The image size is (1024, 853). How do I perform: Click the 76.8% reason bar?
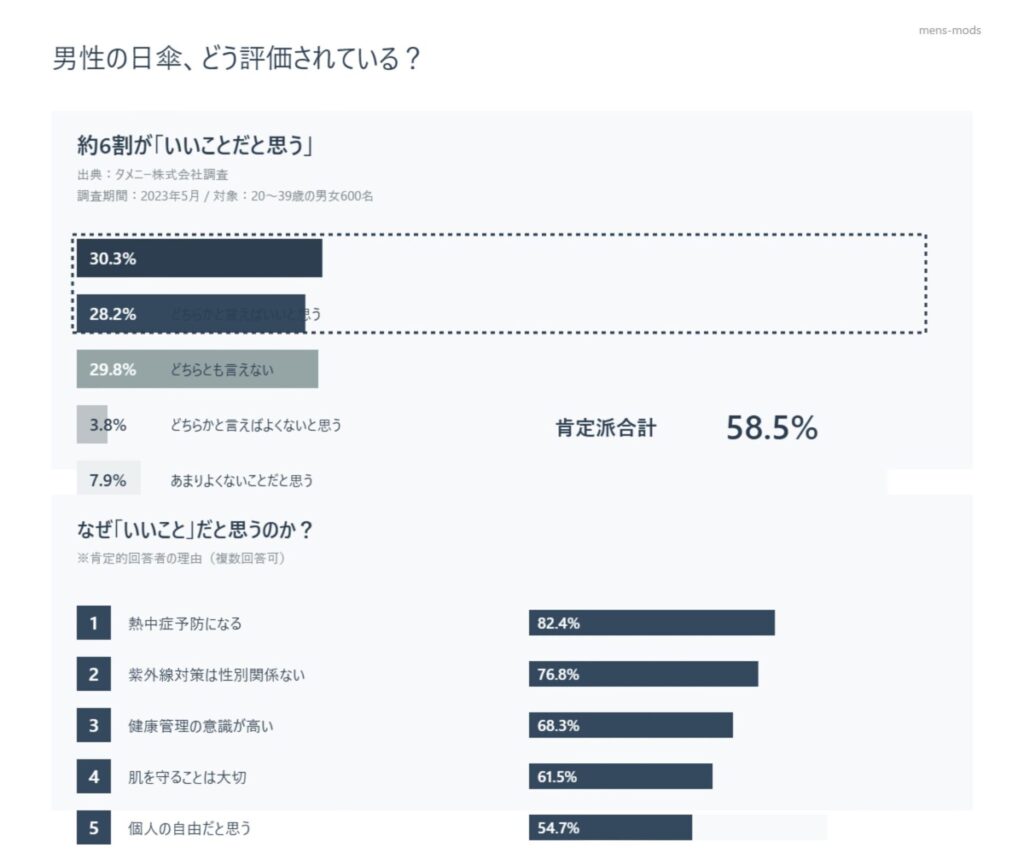643,674
